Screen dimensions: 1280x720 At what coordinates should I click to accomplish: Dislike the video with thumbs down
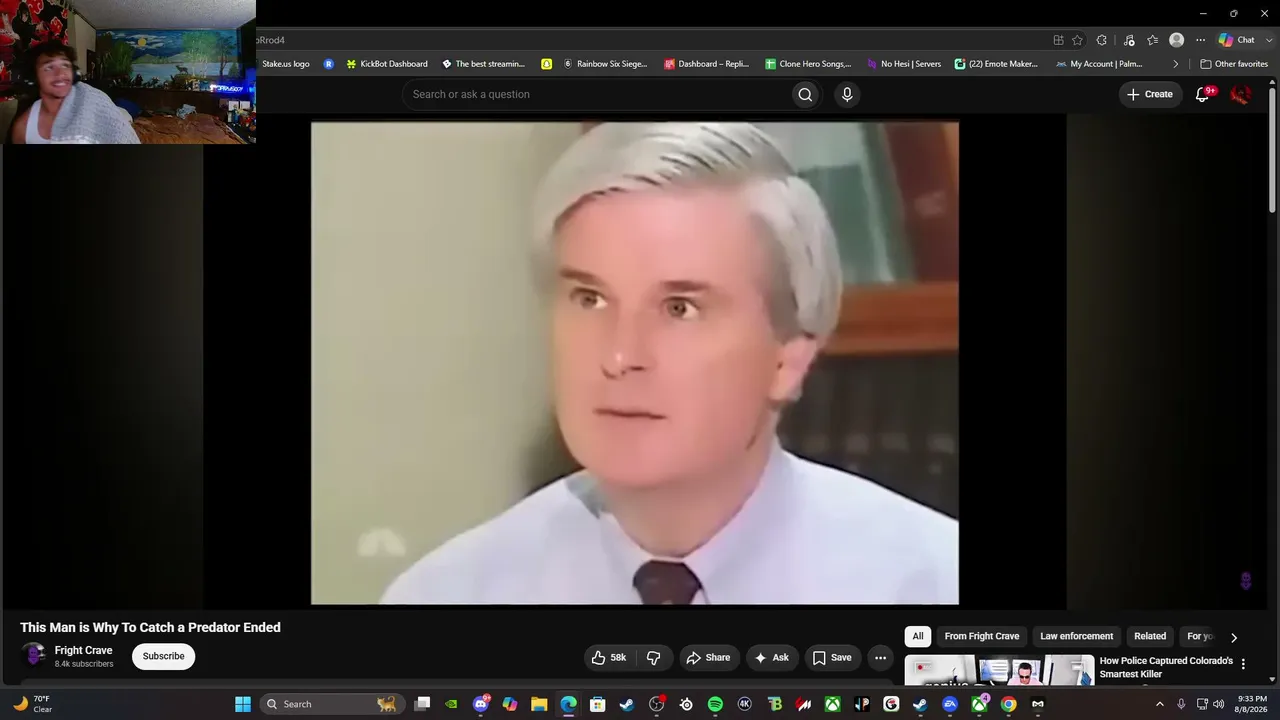(x=654, y=657)
